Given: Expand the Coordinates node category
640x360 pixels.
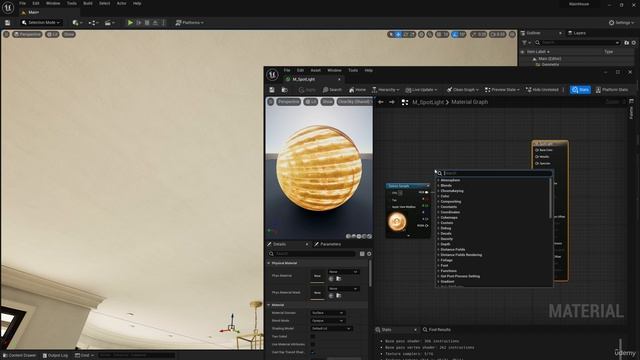Looking at the screenshot, I should click(450, 212).
